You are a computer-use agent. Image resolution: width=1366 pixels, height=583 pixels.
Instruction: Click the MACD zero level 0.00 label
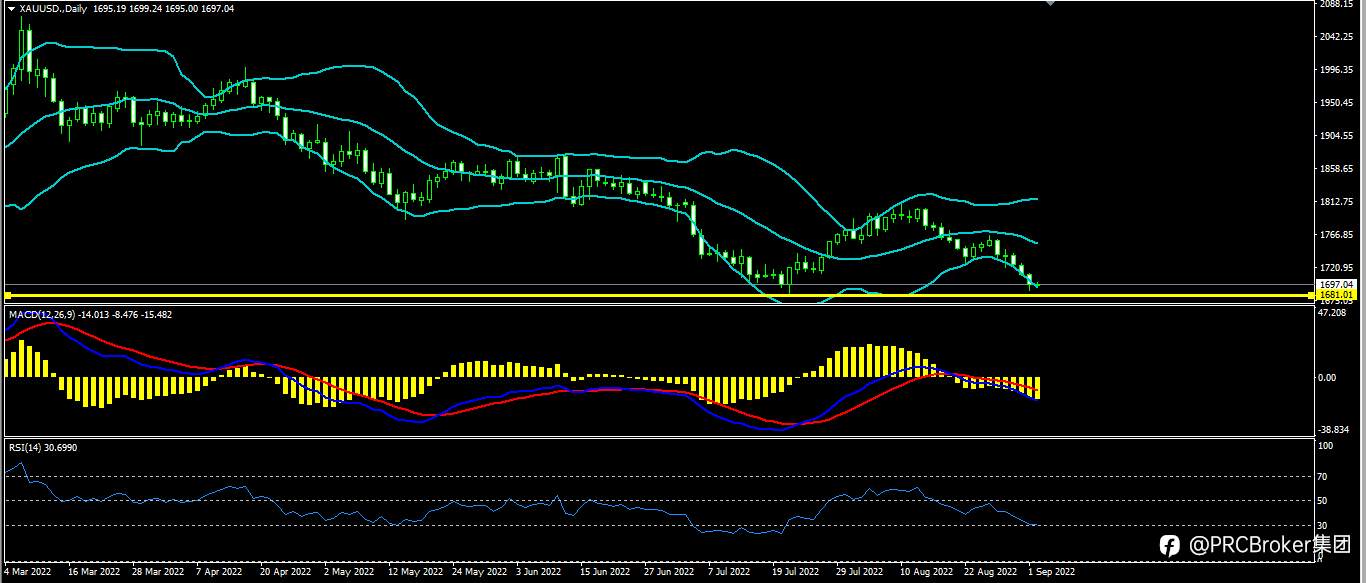pyautogui.click(x=1329, y=378)
